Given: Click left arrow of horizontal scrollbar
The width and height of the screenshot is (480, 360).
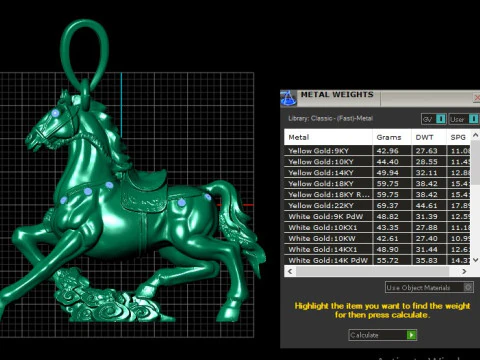Looking at the screenshot, I should (x=290, y=271).
